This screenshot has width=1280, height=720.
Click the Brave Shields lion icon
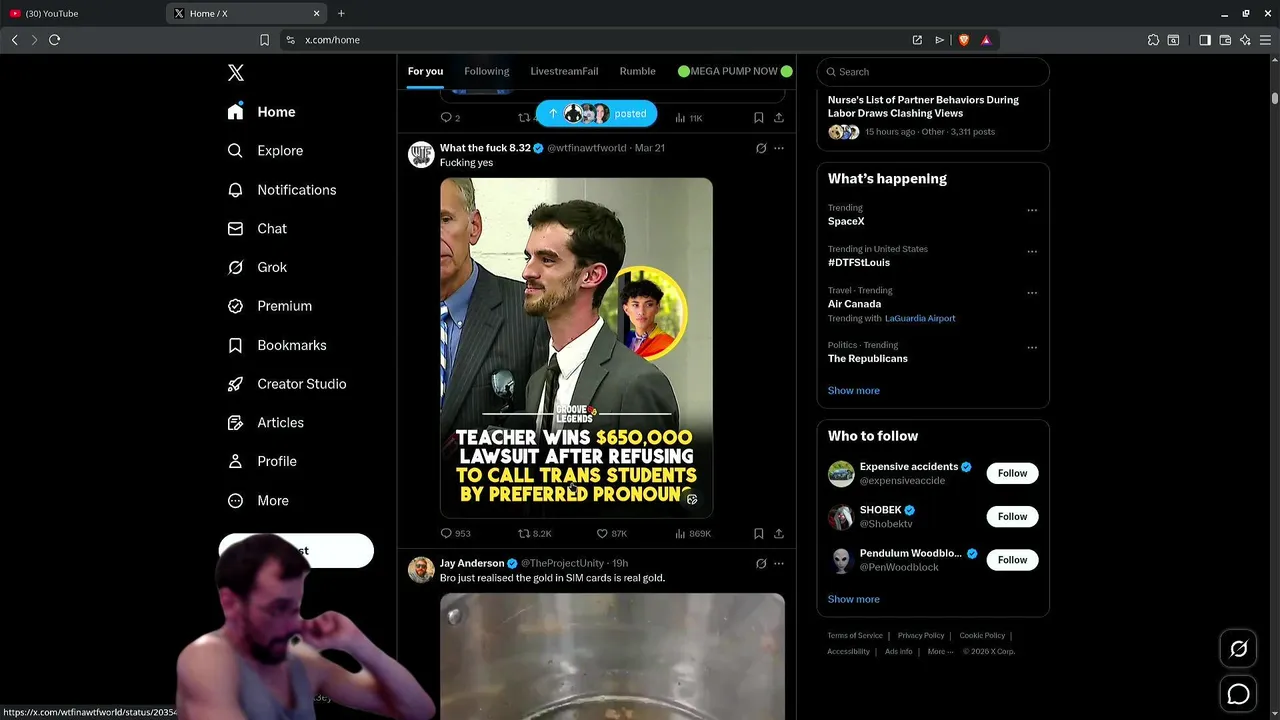tap(964, 40)
